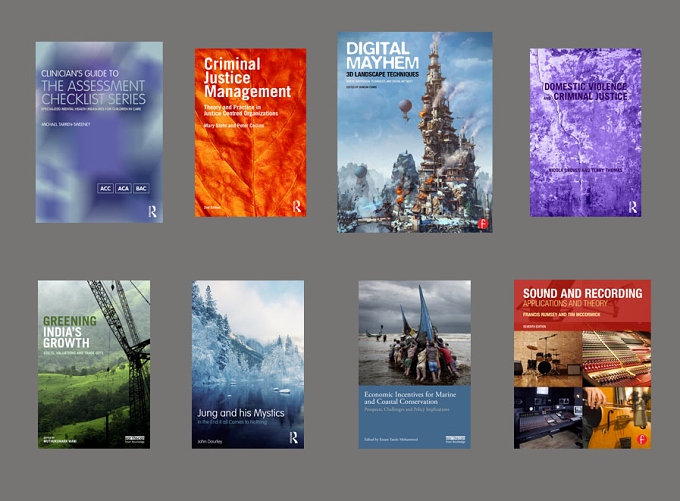Click the author name Michael Tarren-Sweeney
This screenshot has height=501, width=680.
65,124
